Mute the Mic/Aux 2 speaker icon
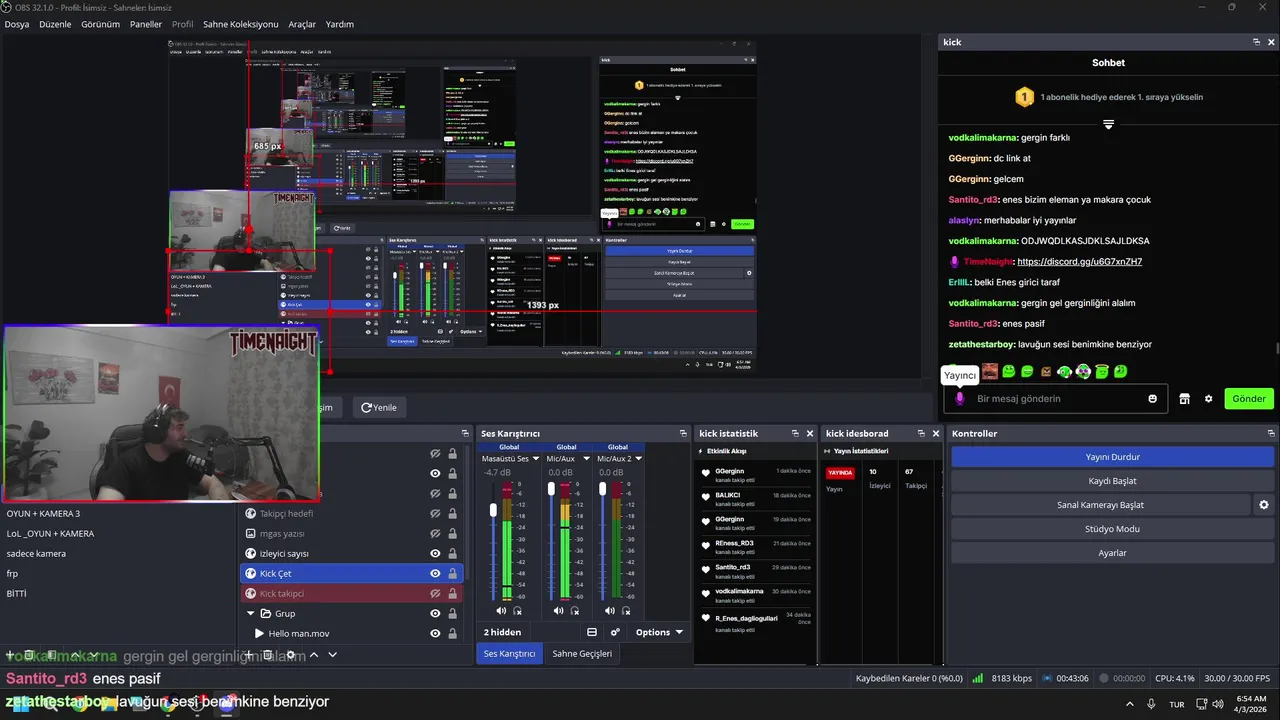The image size is (1280, 720). [610, 610]
